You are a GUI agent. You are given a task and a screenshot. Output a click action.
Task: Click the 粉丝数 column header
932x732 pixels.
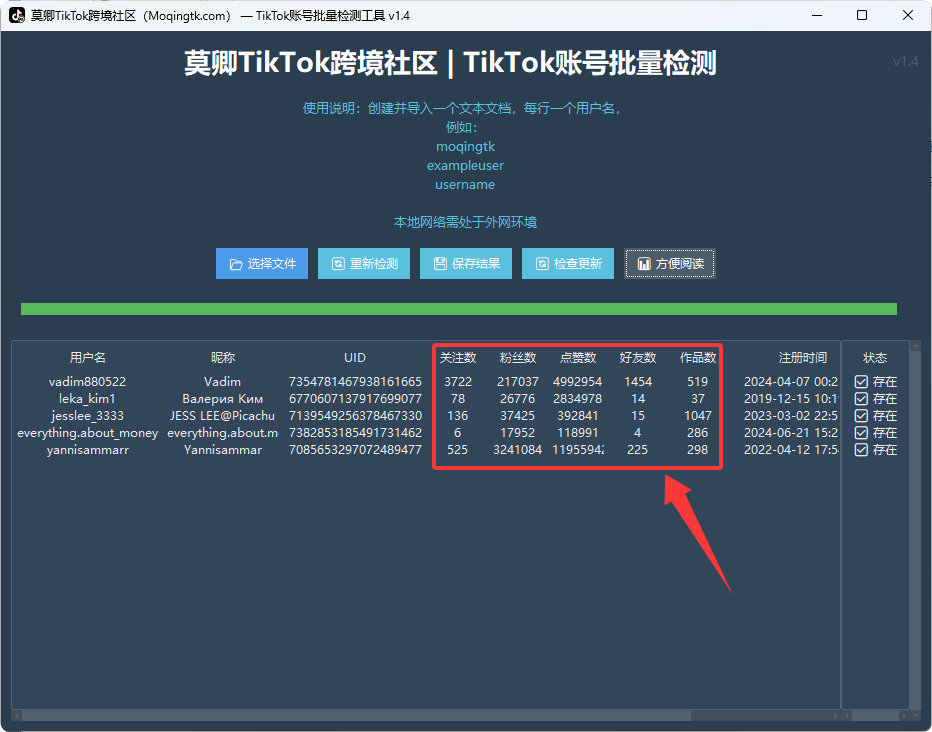518,358
